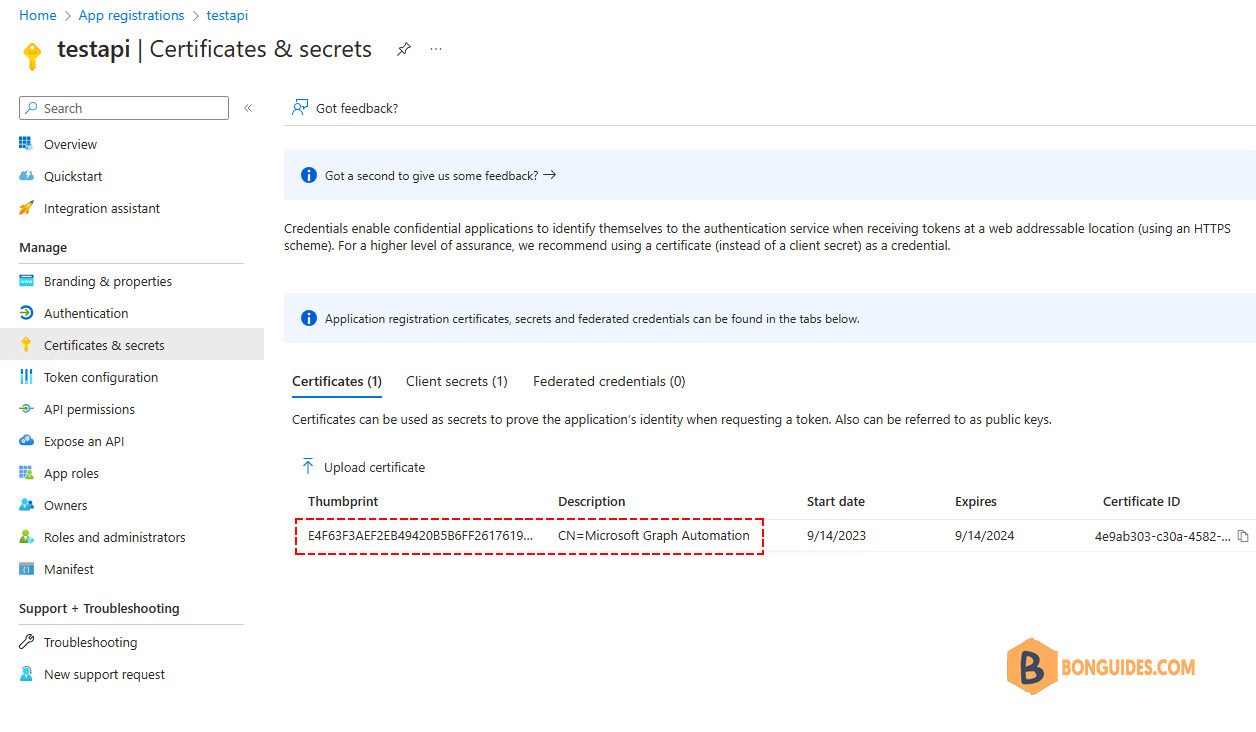Copy the Certificate ID with copy icon
The width and height of the screenshot is (1256, 732).
(1243, 536)
